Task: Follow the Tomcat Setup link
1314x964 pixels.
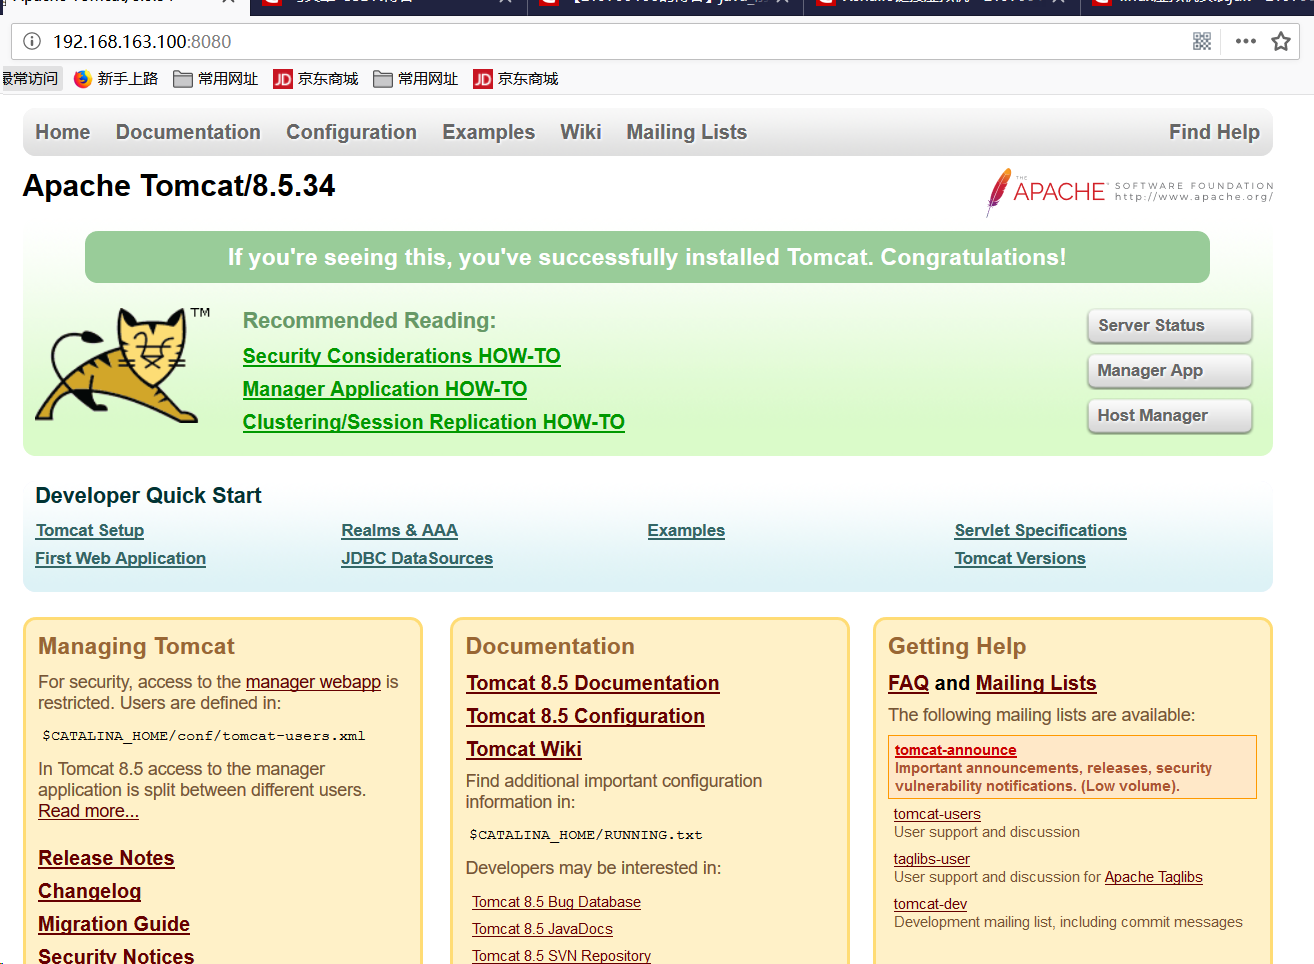Action: tap(90, 530)
